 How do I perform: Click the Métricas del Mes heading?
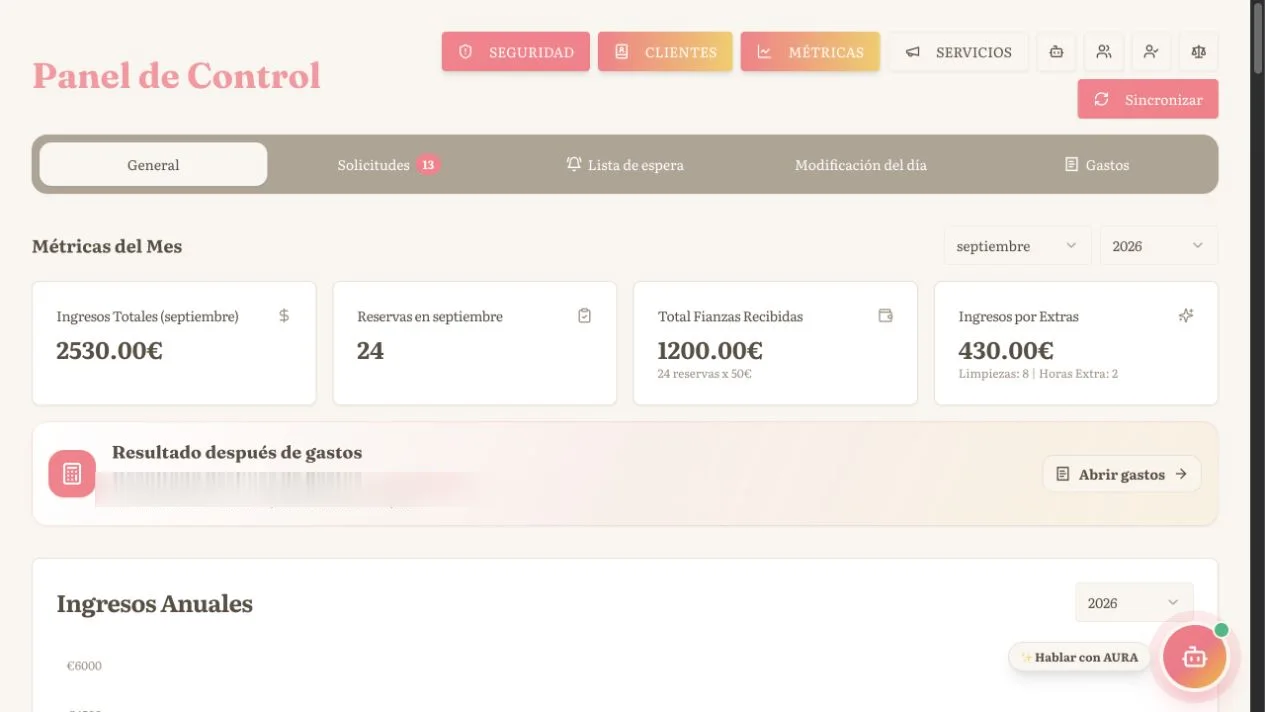pyautogui.click(x=107, y=246)
